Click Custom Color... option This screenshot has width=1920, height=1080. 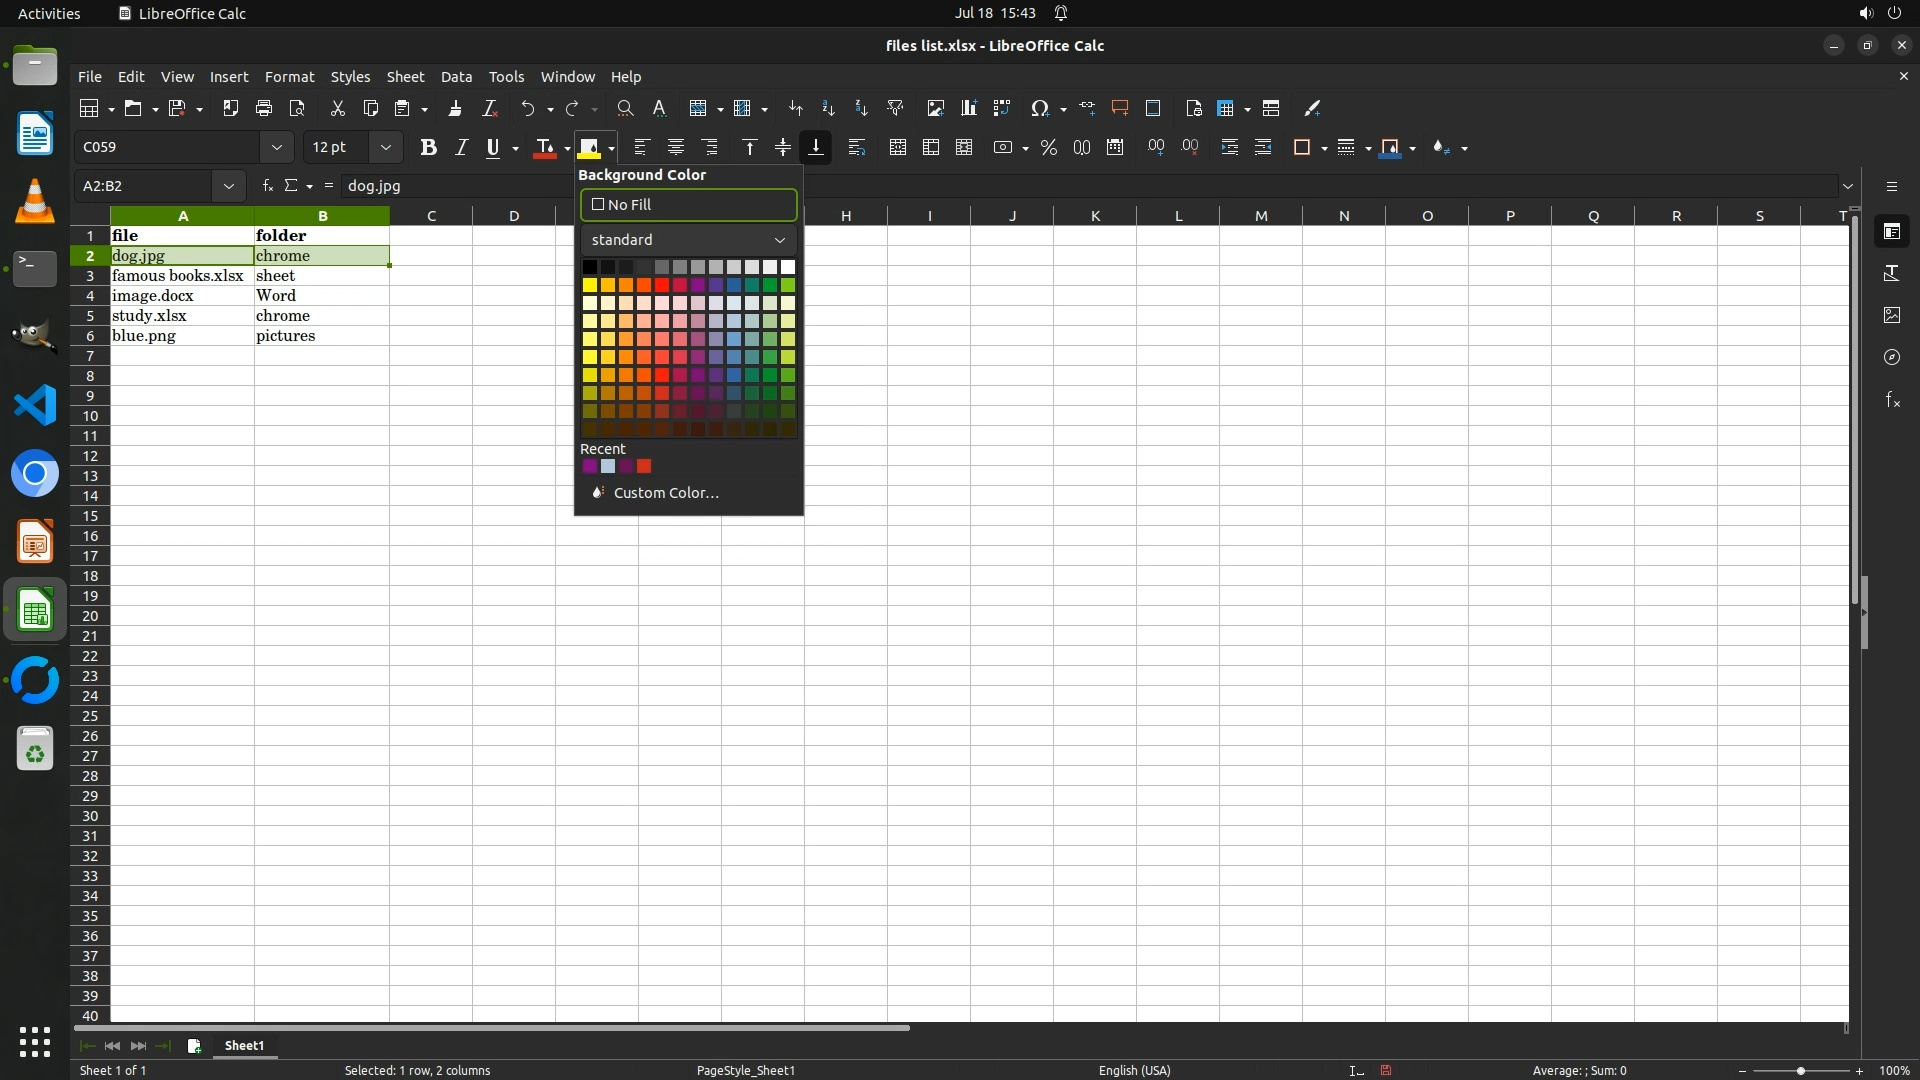pyautogui.click(x=665, y=493)
